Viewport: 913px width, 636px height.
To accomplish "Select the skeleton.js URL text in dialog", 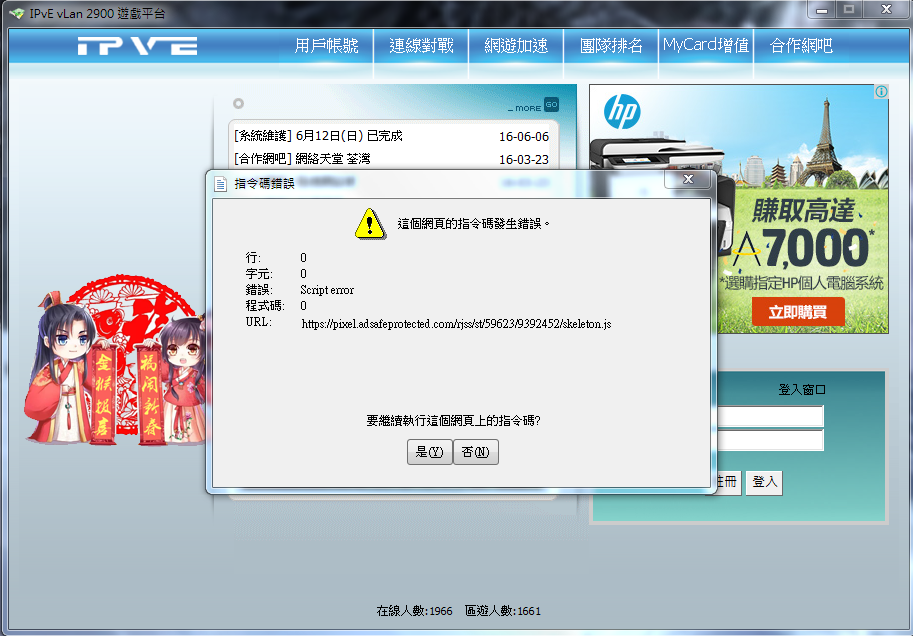I will (456, 324).
